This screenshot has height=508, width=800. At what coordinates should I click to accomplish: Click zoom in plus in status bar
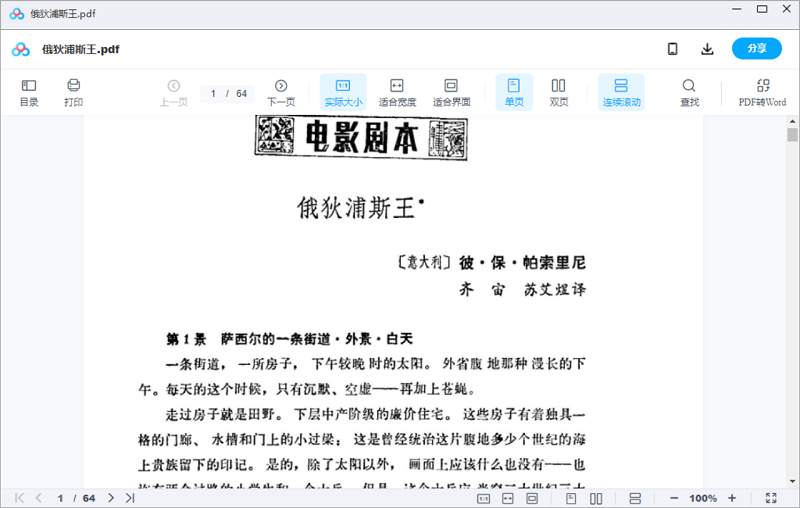[732, 498]
